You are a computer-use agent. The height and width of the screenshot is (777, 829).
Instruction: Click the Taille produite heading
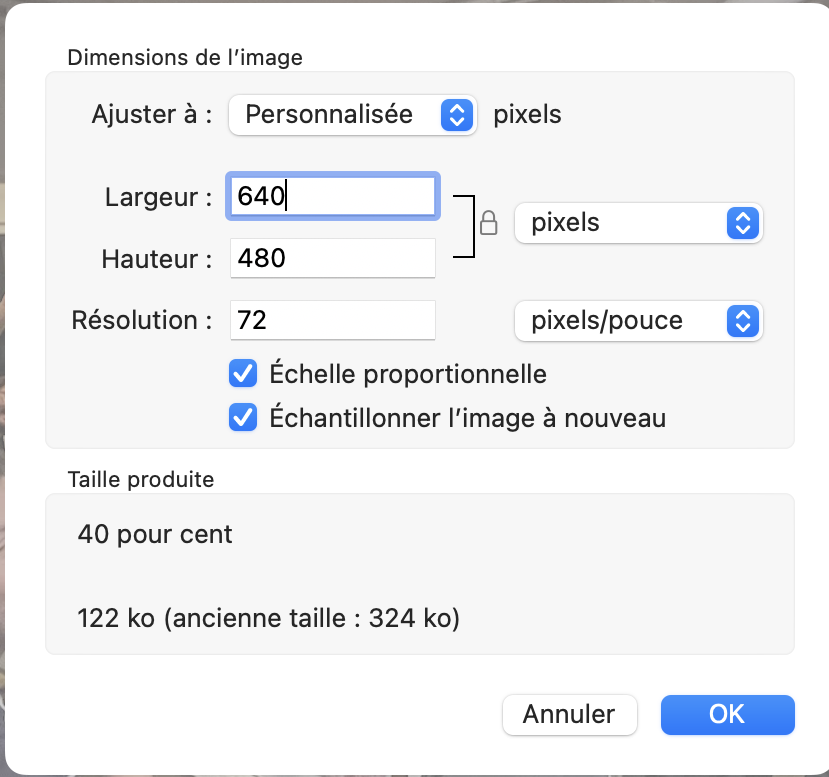point(140,479)
